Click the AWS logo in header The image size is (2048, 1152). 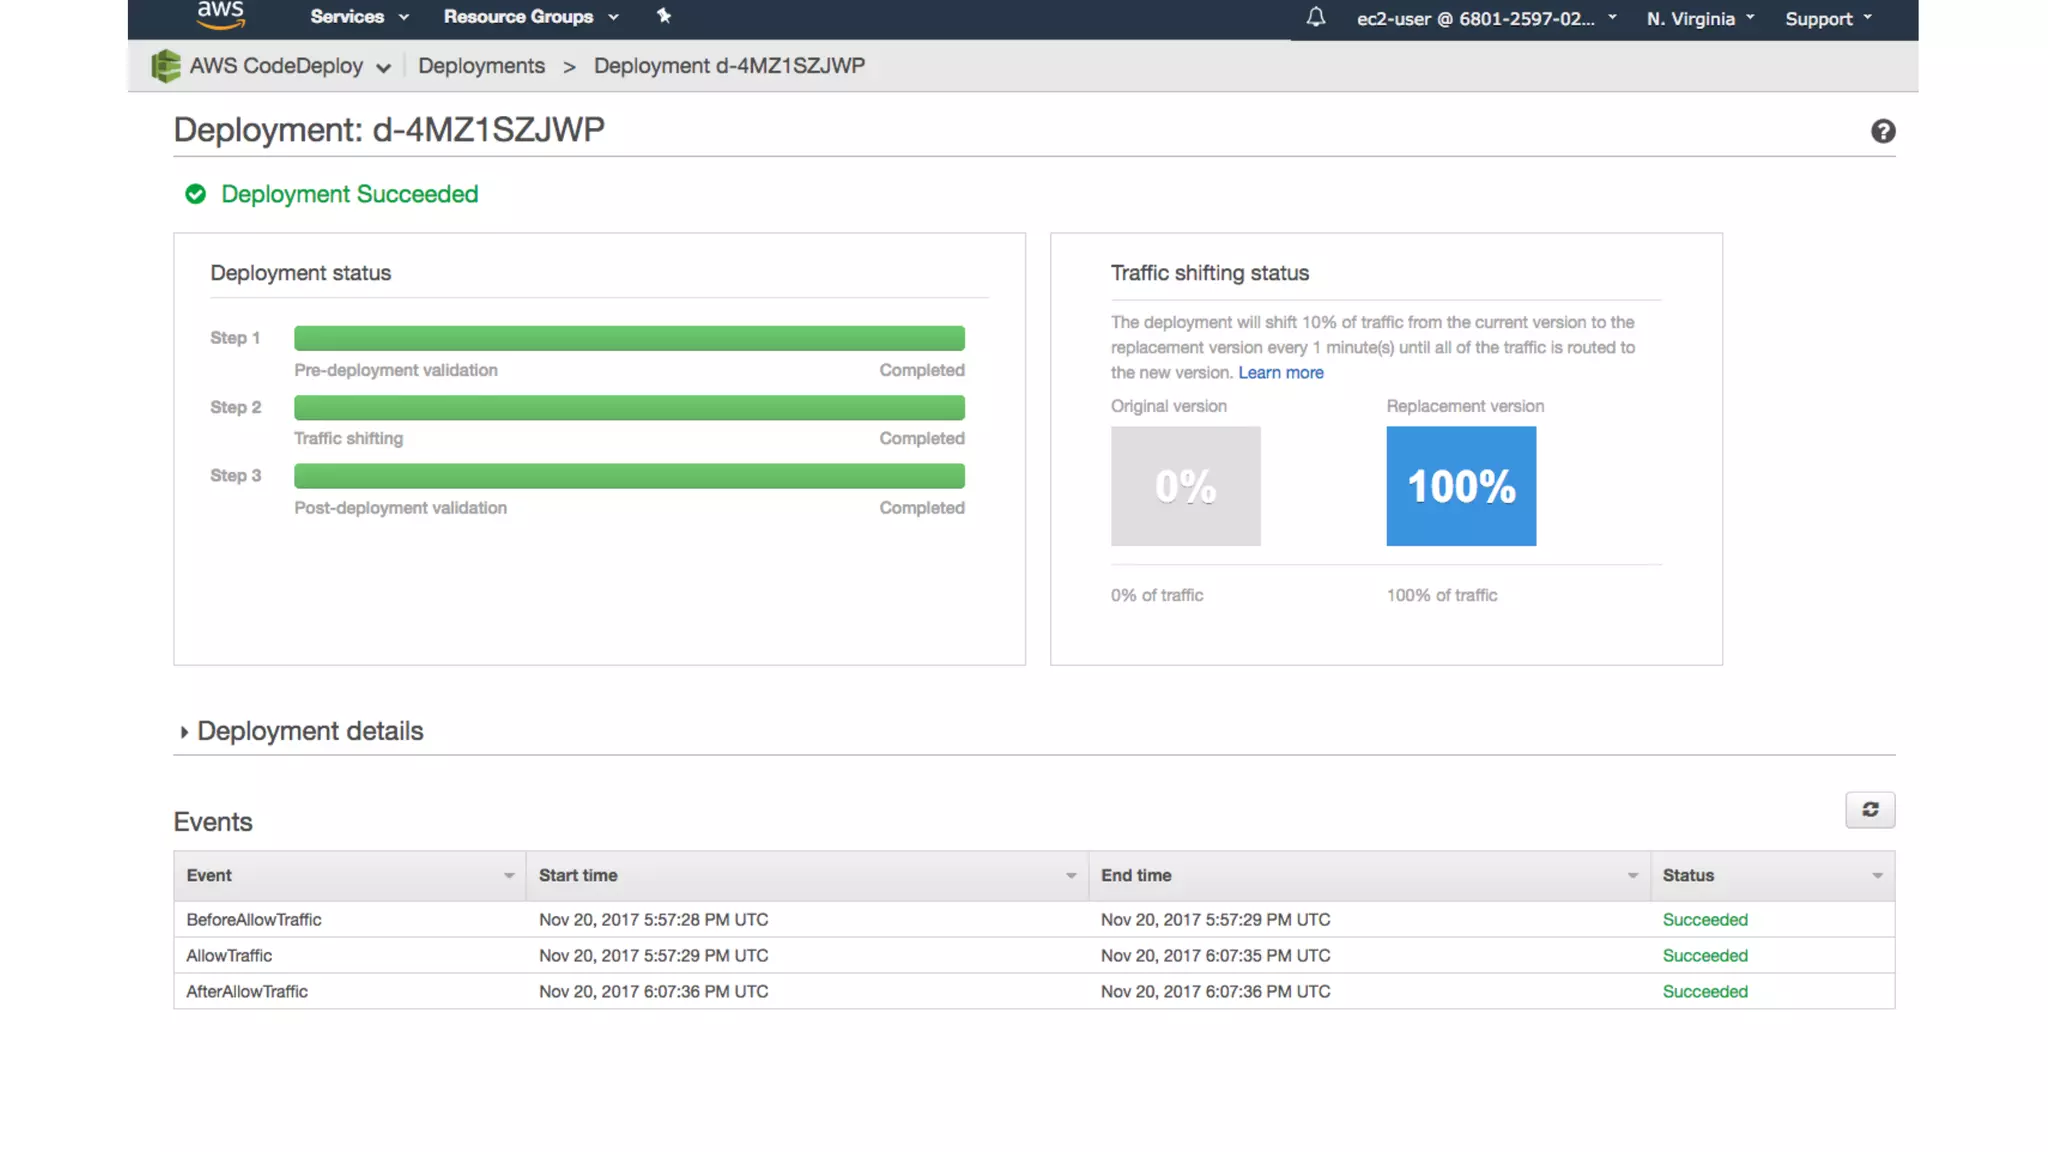pyautogui.click(x=221, y=14)
